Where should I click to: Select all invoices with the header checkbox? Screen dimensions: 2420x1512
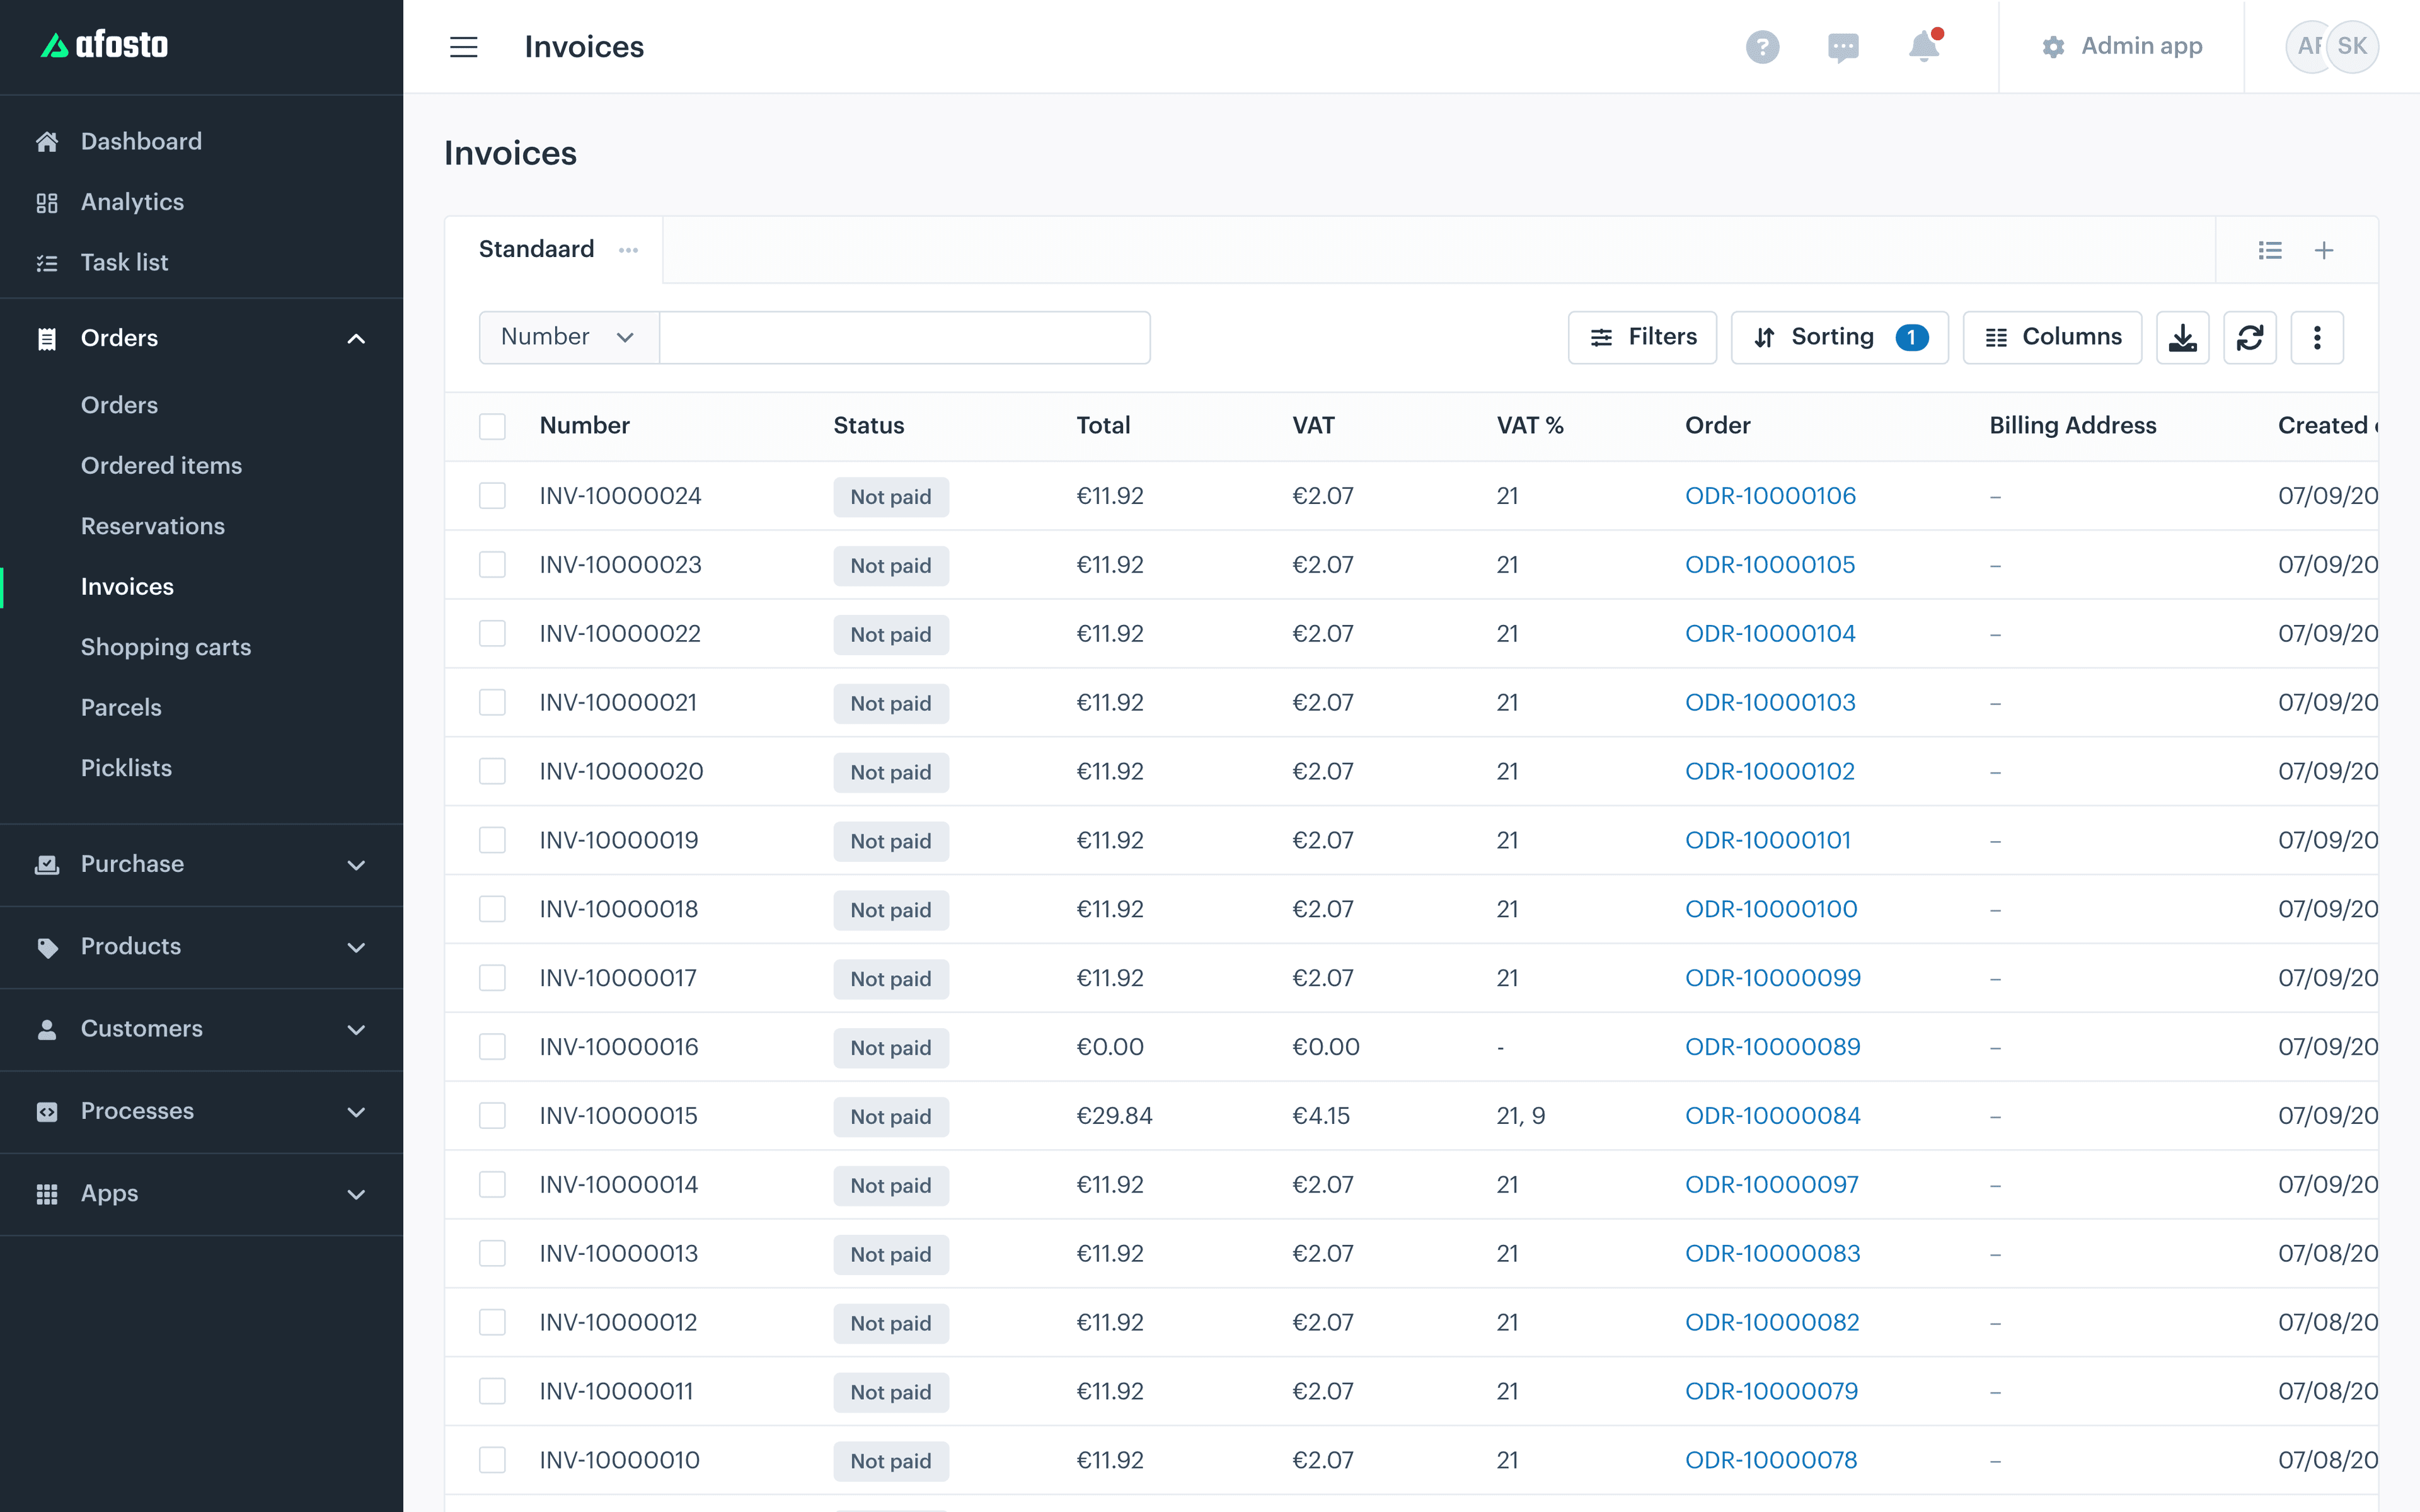pyautogui.click(x=492, y=426)
